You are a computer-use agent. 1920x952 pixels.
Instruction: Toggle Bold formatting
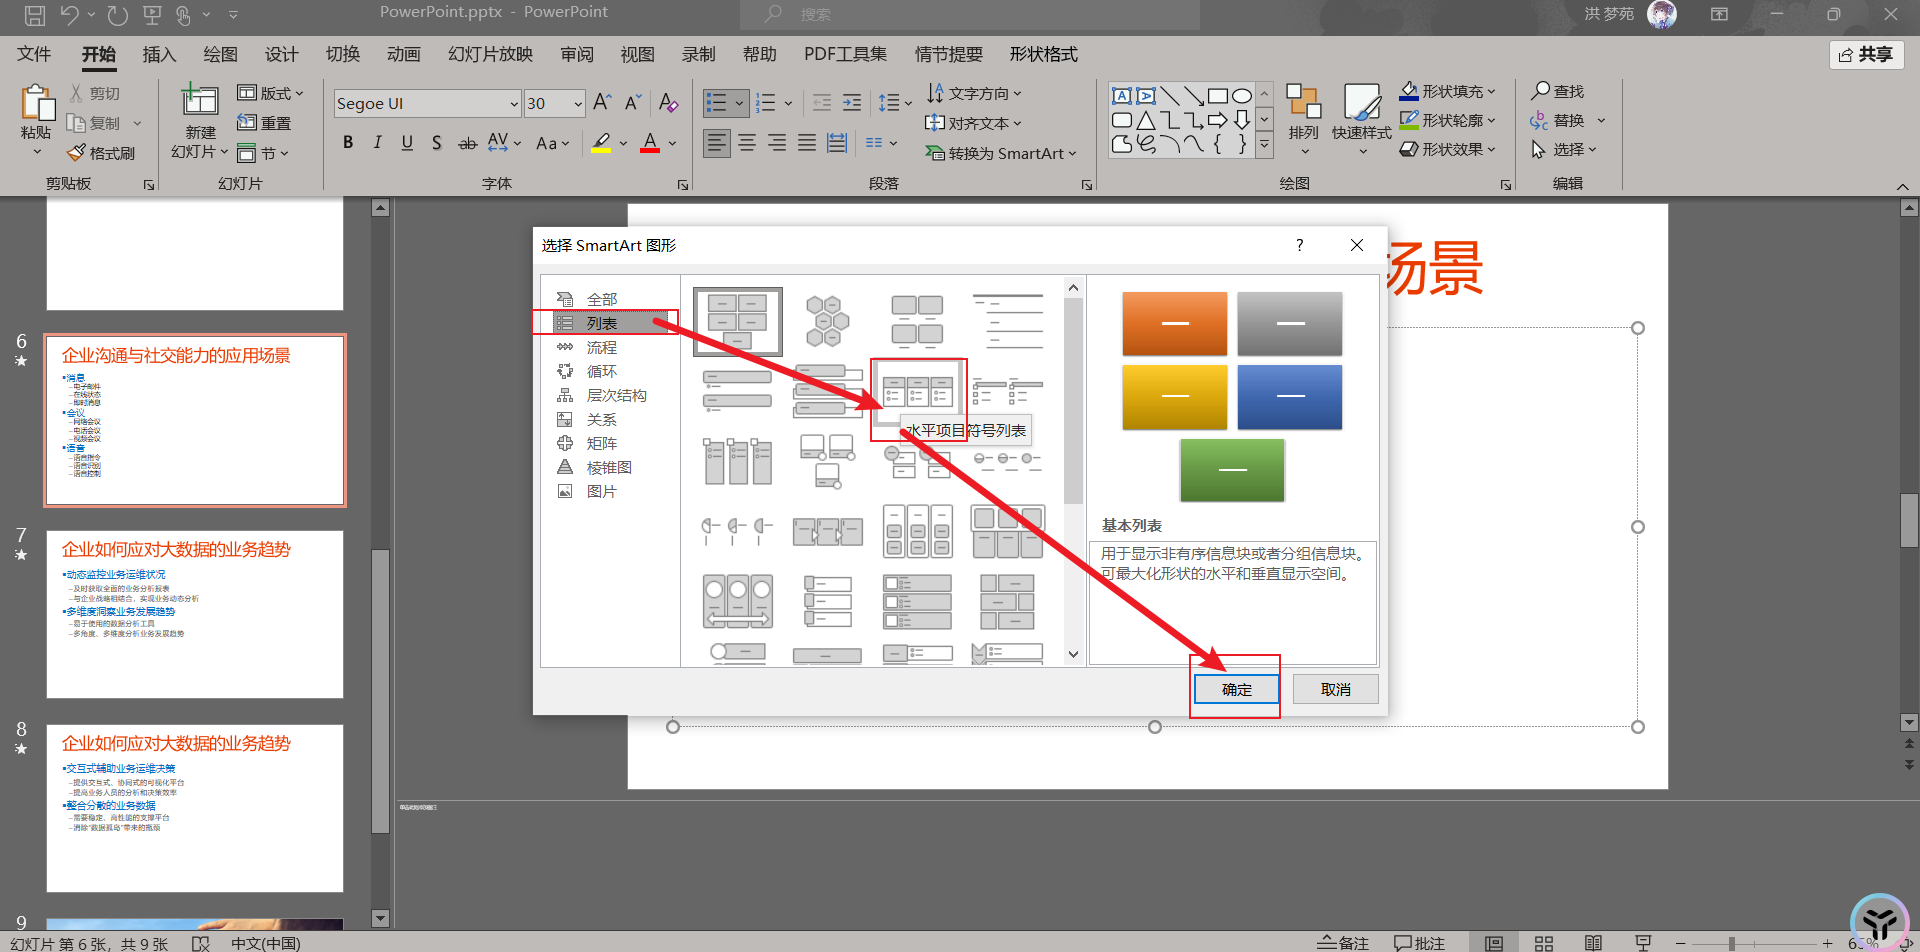click(348, 143)
